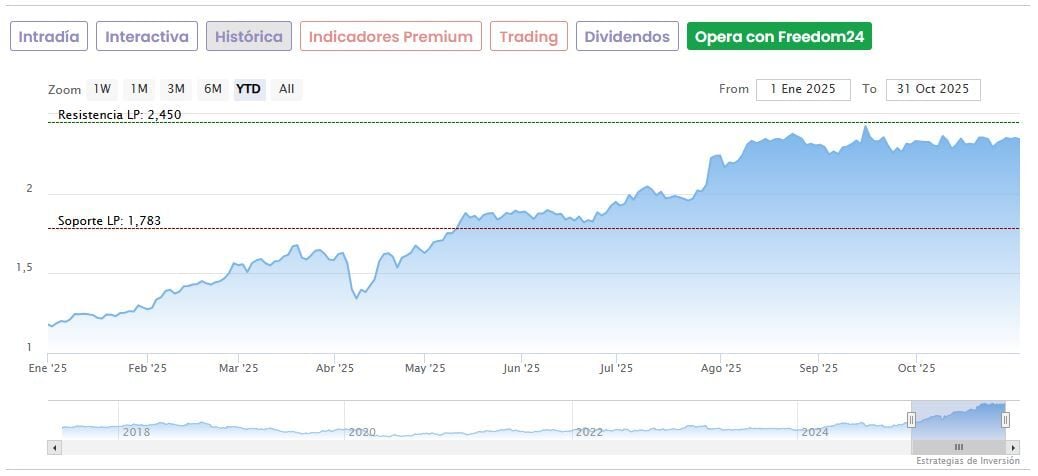The image size is (1038, 476).
Task: Open the Estrategias de Inversión link
Action: 967,462
